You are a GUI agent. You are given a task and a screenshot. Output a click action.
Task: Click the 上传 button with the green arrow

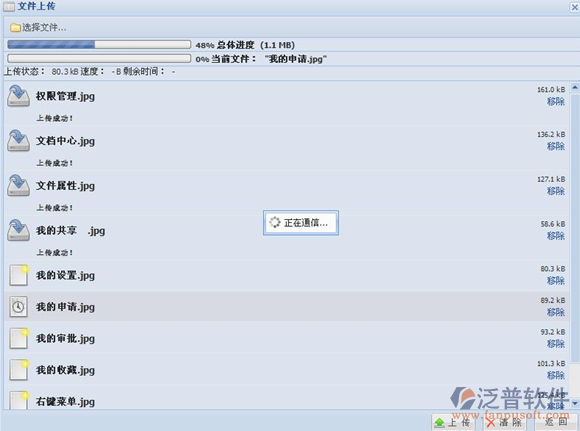point(452,422)
